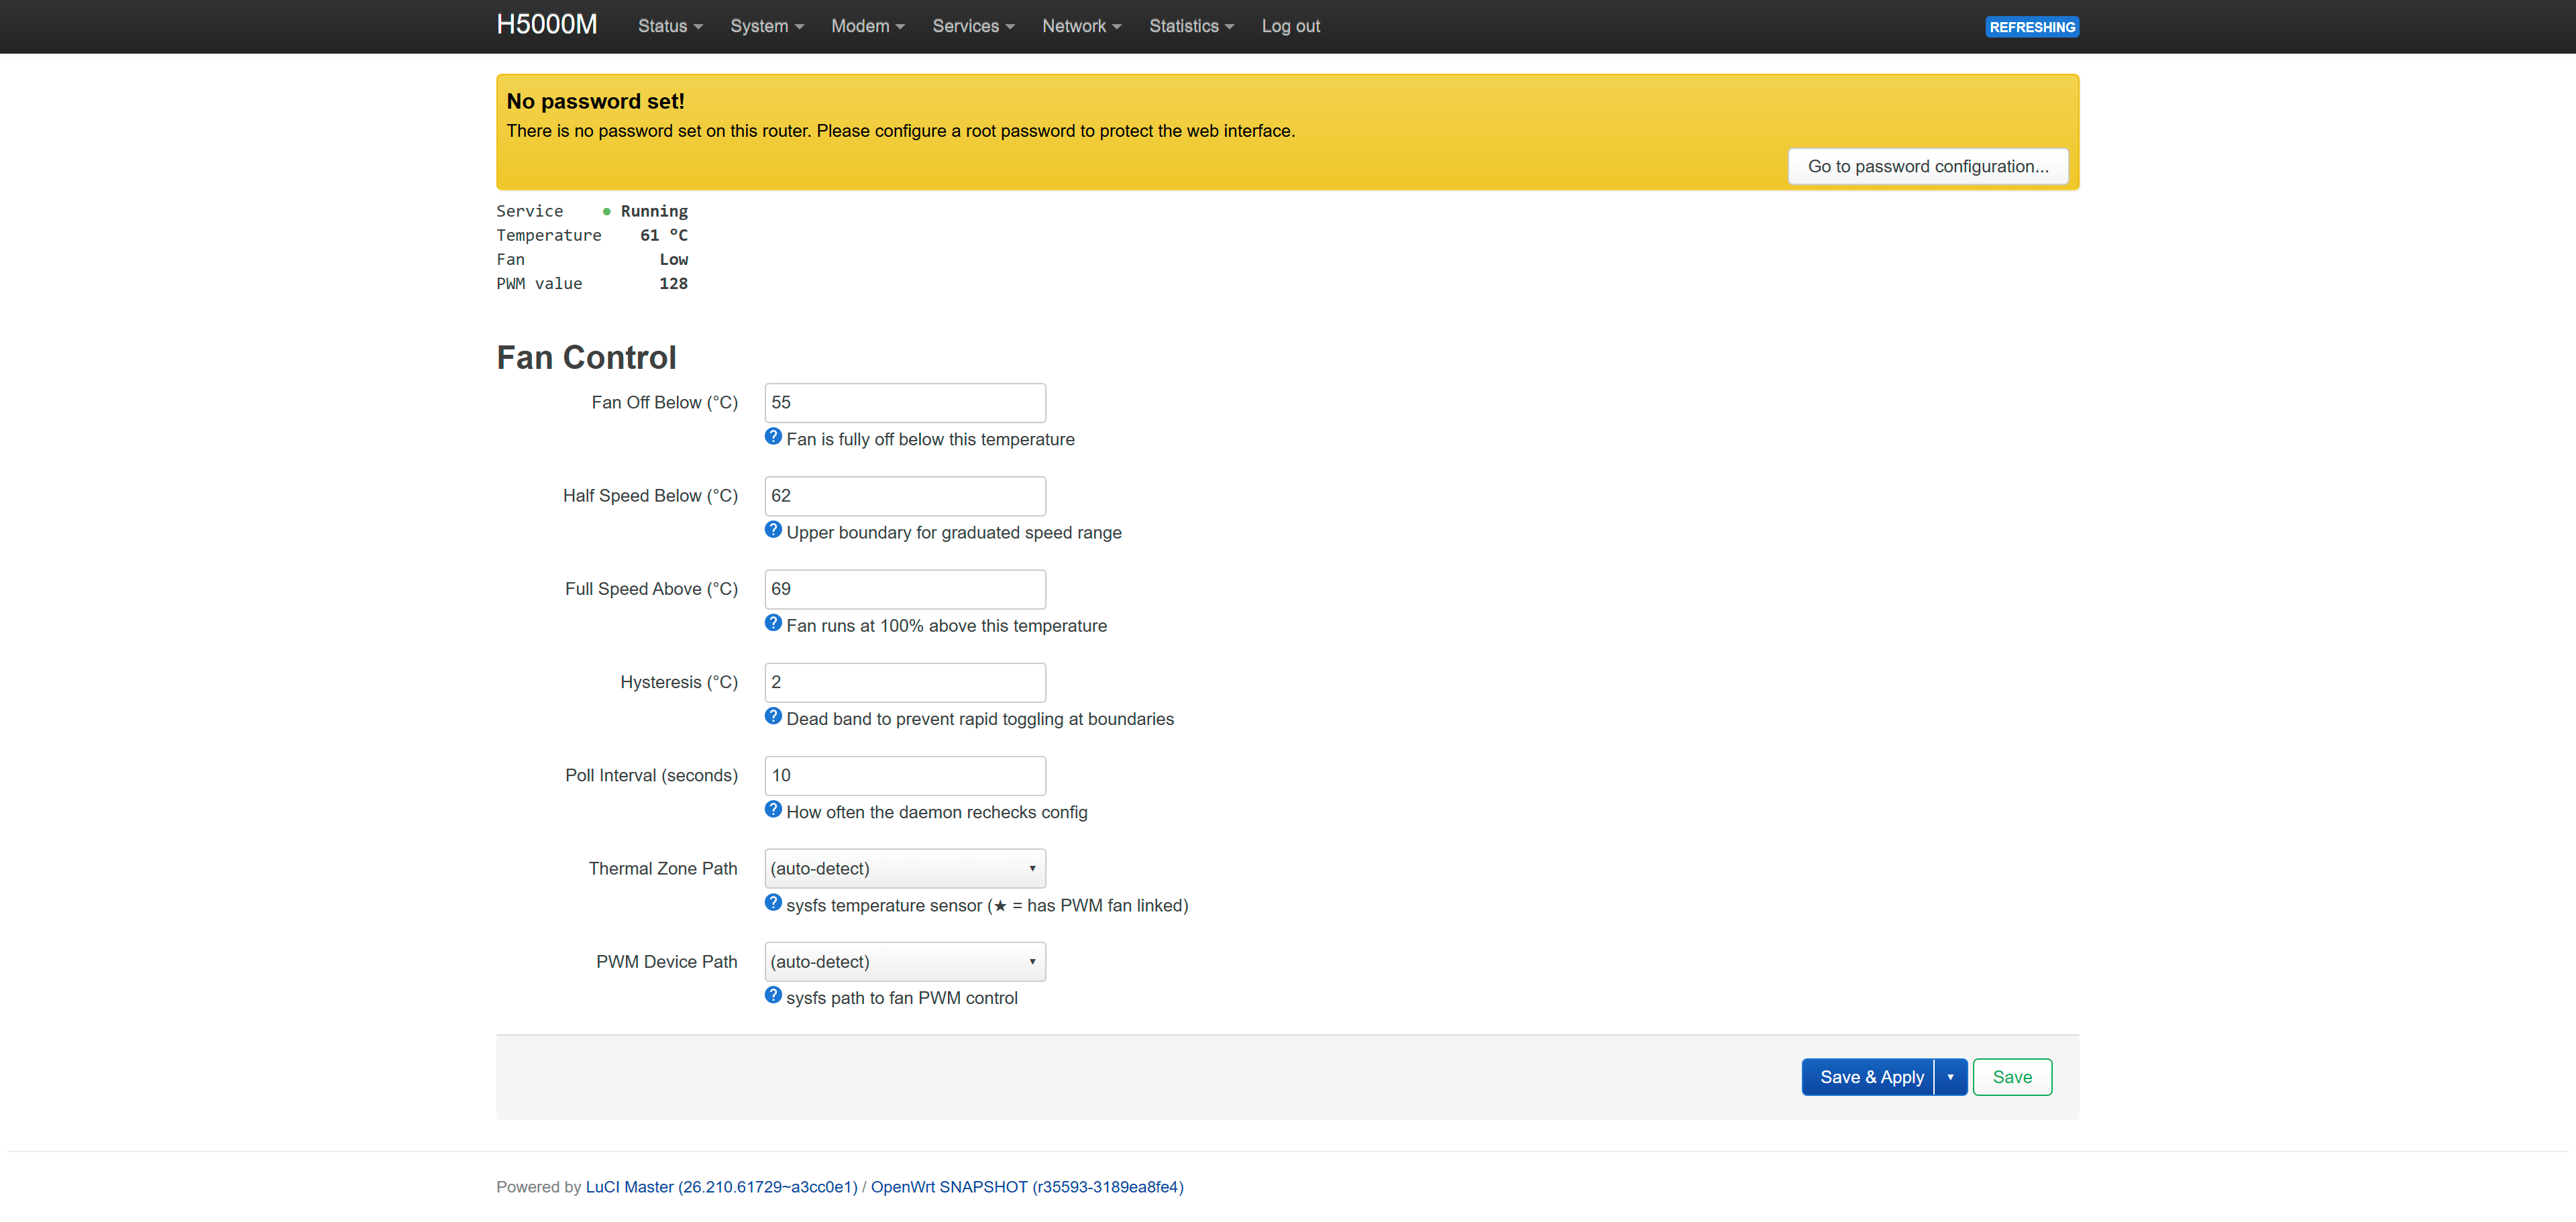Open the Thermal Zone Path dropdown

click(905, 868)
